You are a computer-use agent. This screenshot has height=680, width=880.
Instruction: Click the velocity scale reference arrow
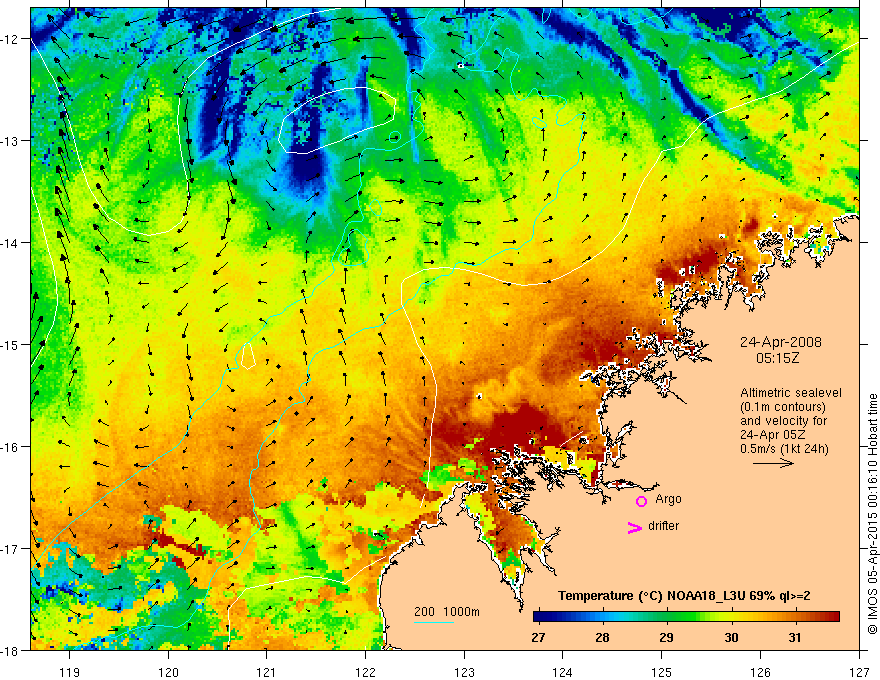tap(773, 463)
